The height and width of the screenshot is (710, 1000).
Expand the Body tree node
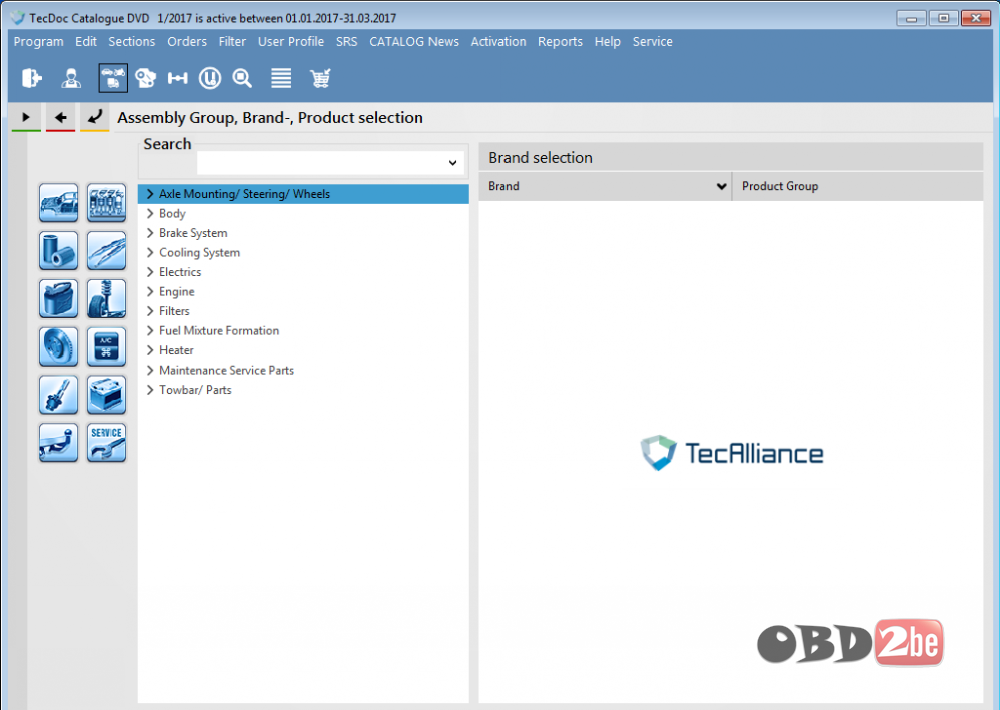point(150,213)
